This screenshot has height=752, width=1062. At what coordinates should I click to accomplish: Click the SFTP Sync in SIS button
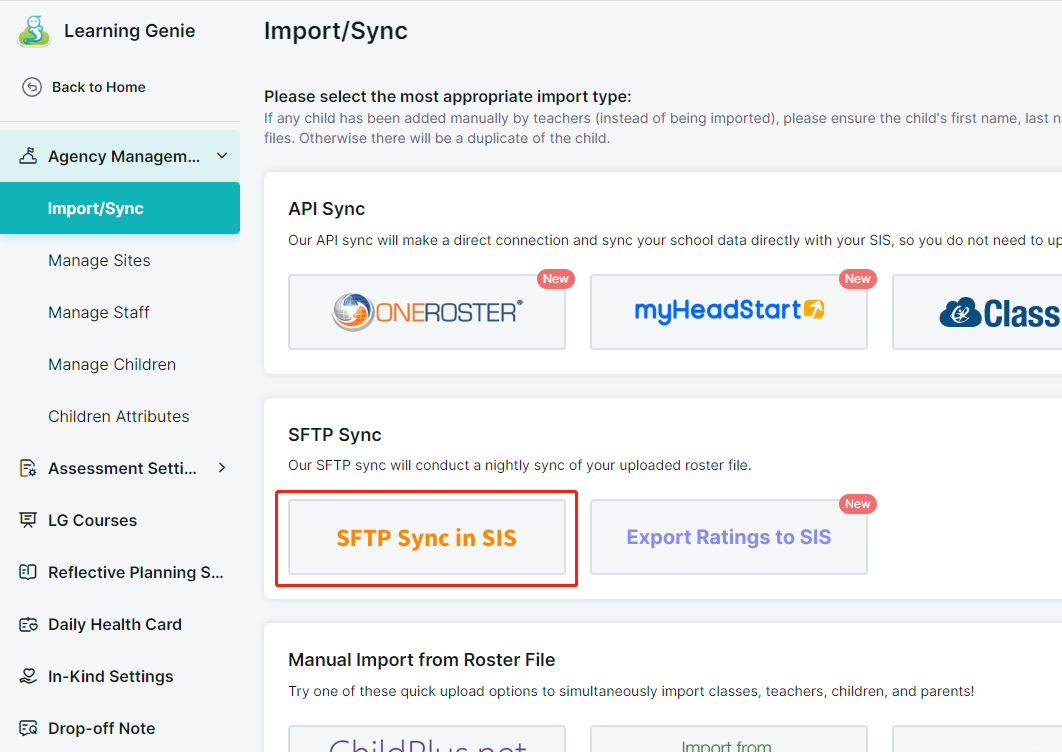pos(427,537)
